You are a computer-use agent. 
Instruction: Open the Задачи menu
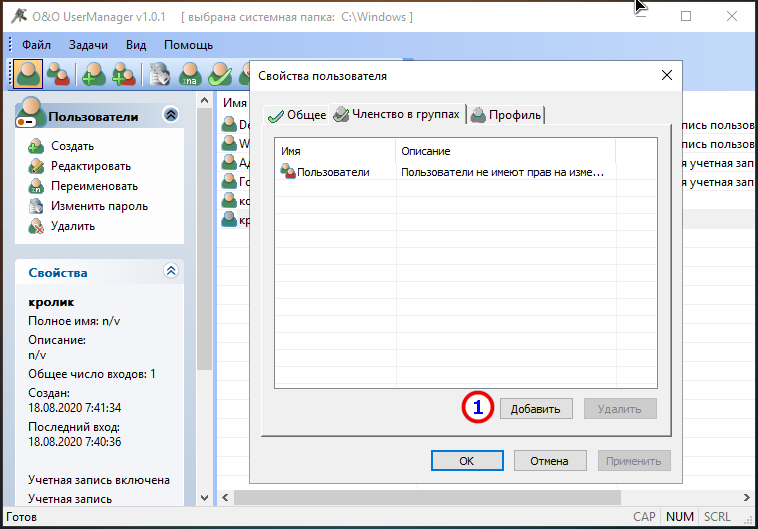88,45
